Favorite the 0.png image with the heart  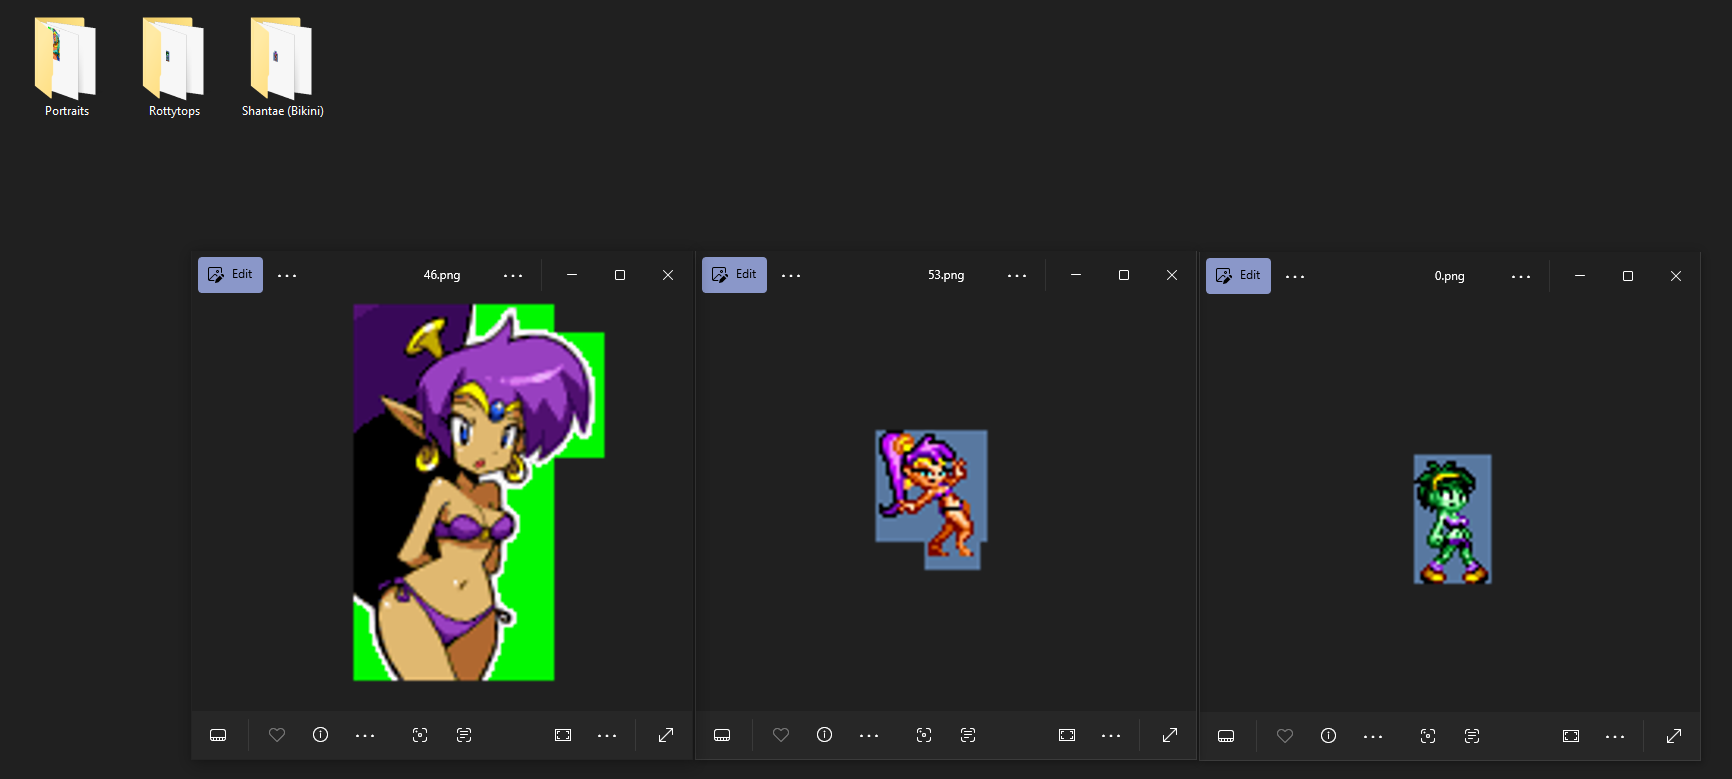point(1285,736)
